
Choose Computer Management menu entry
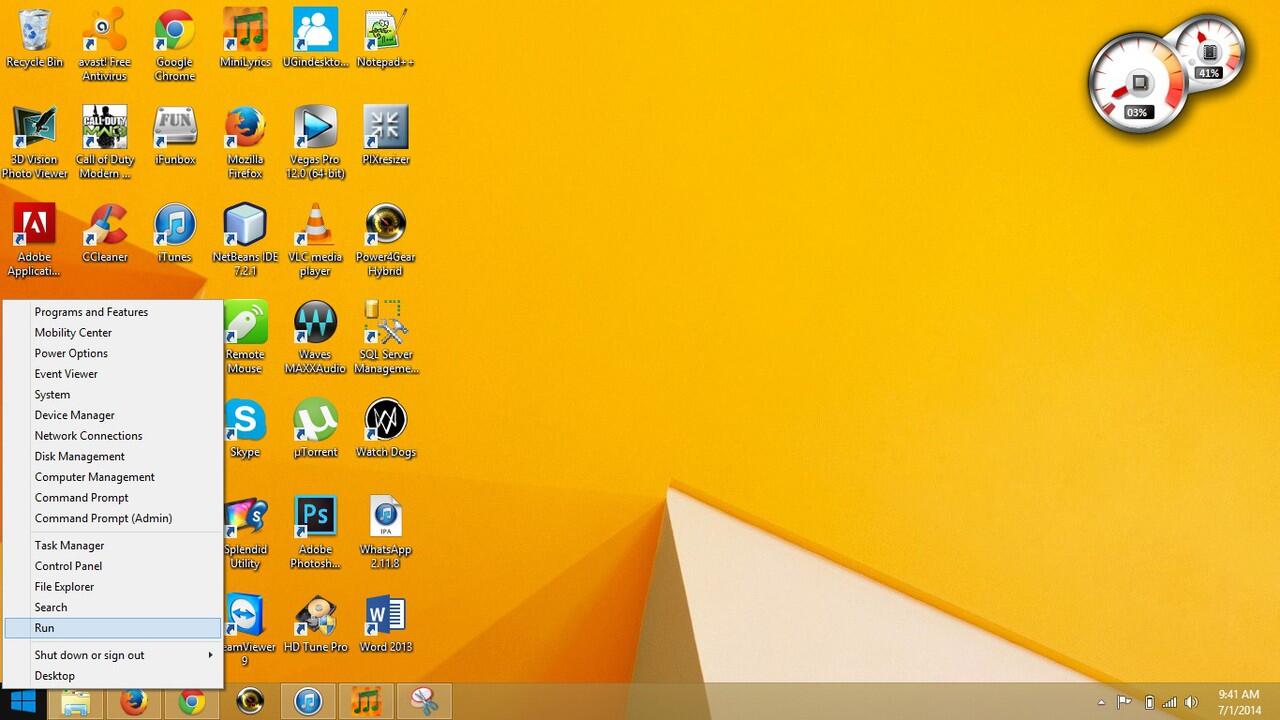click(x=113, y=477)
